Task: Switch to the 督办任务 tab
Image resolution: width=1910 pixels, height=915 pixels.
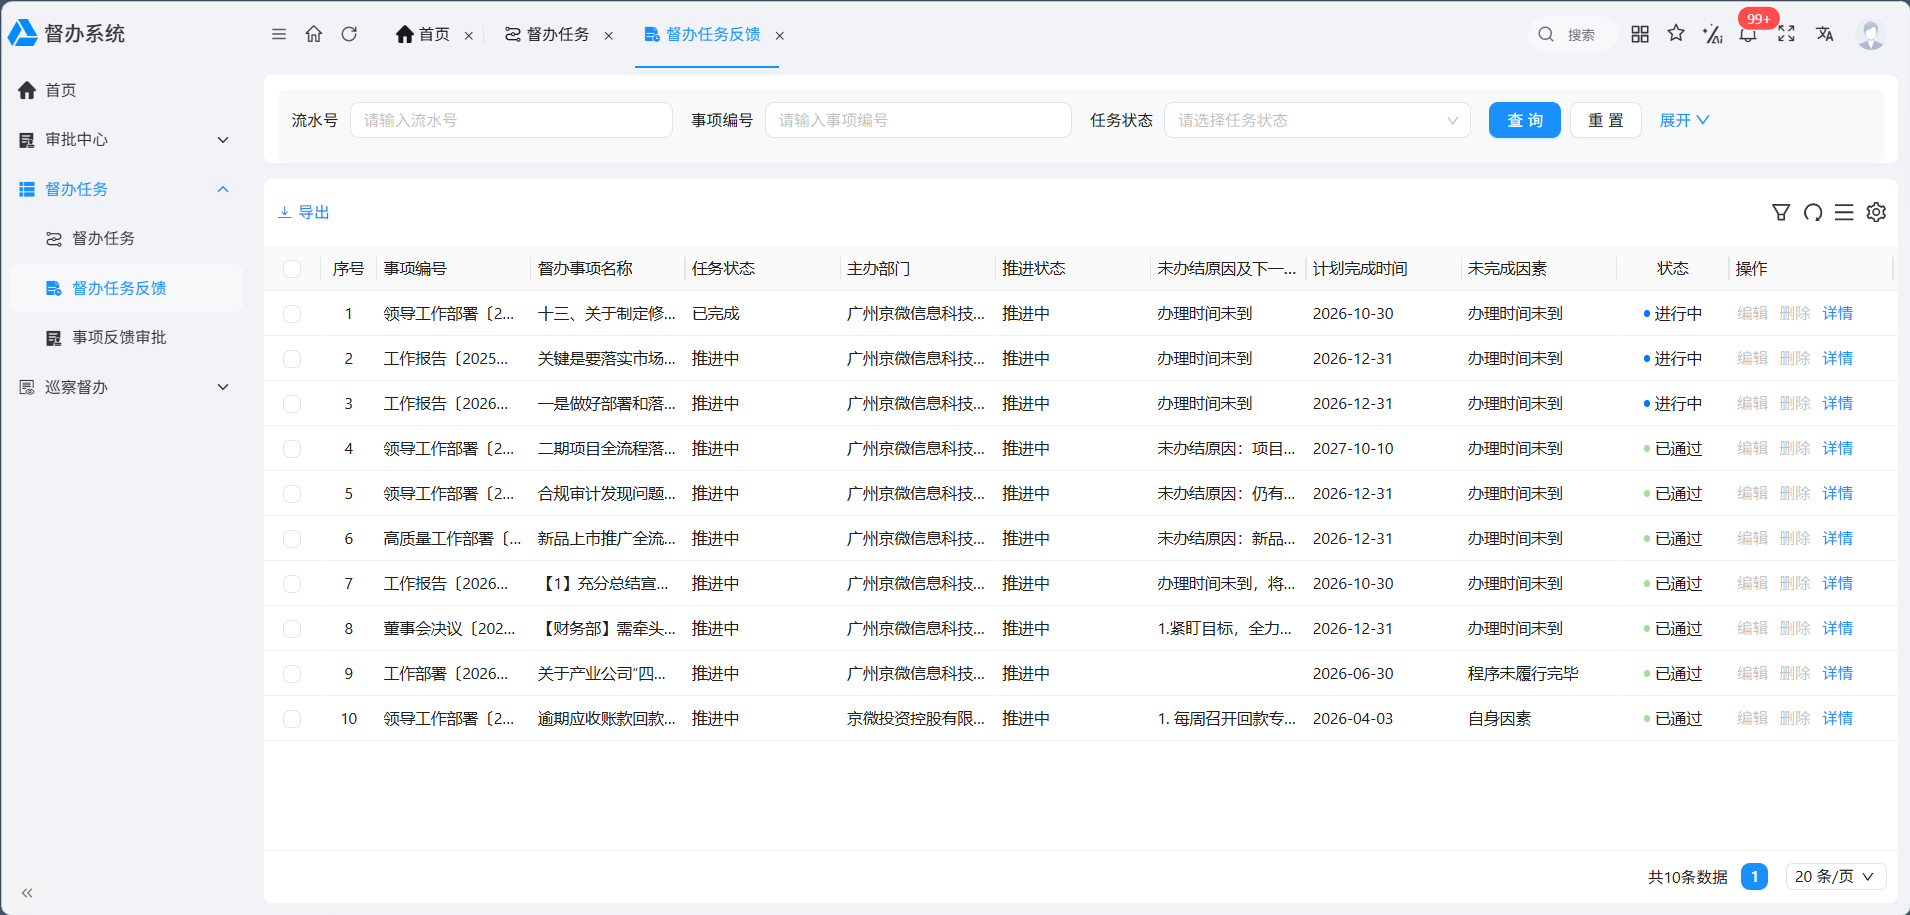Action: [x=548, y=35]
